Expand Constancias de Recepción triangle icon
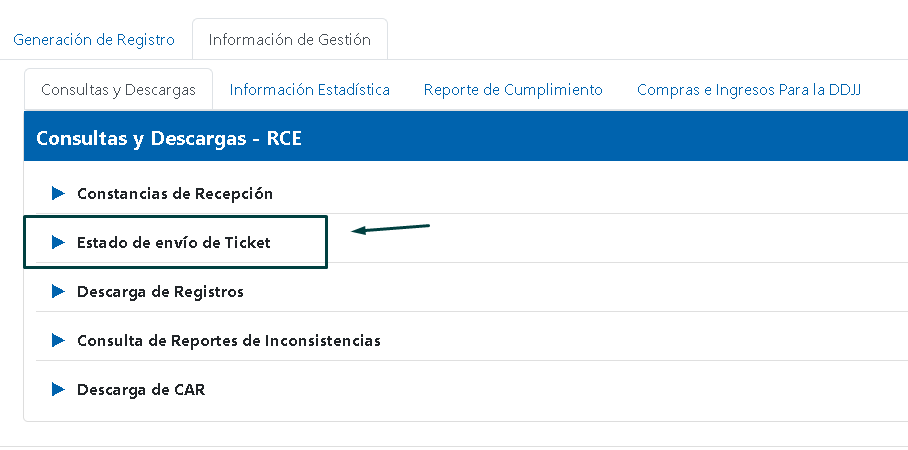 pyautogui.click(x=58, y=193)
